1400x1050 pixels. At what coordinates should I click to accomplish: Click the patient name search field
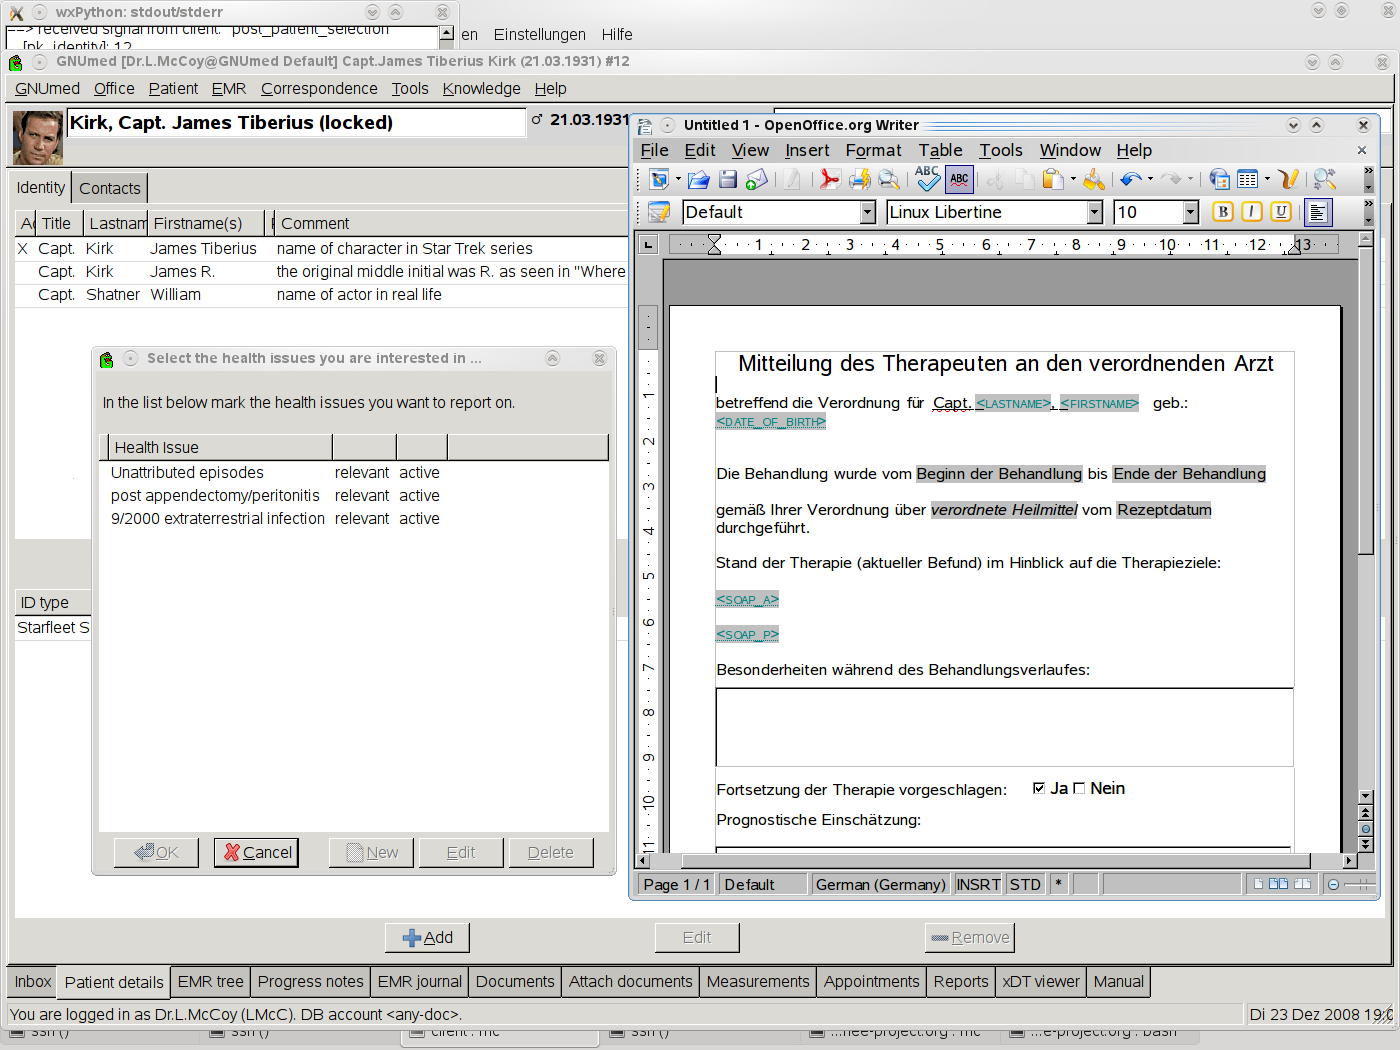[296, 122]
